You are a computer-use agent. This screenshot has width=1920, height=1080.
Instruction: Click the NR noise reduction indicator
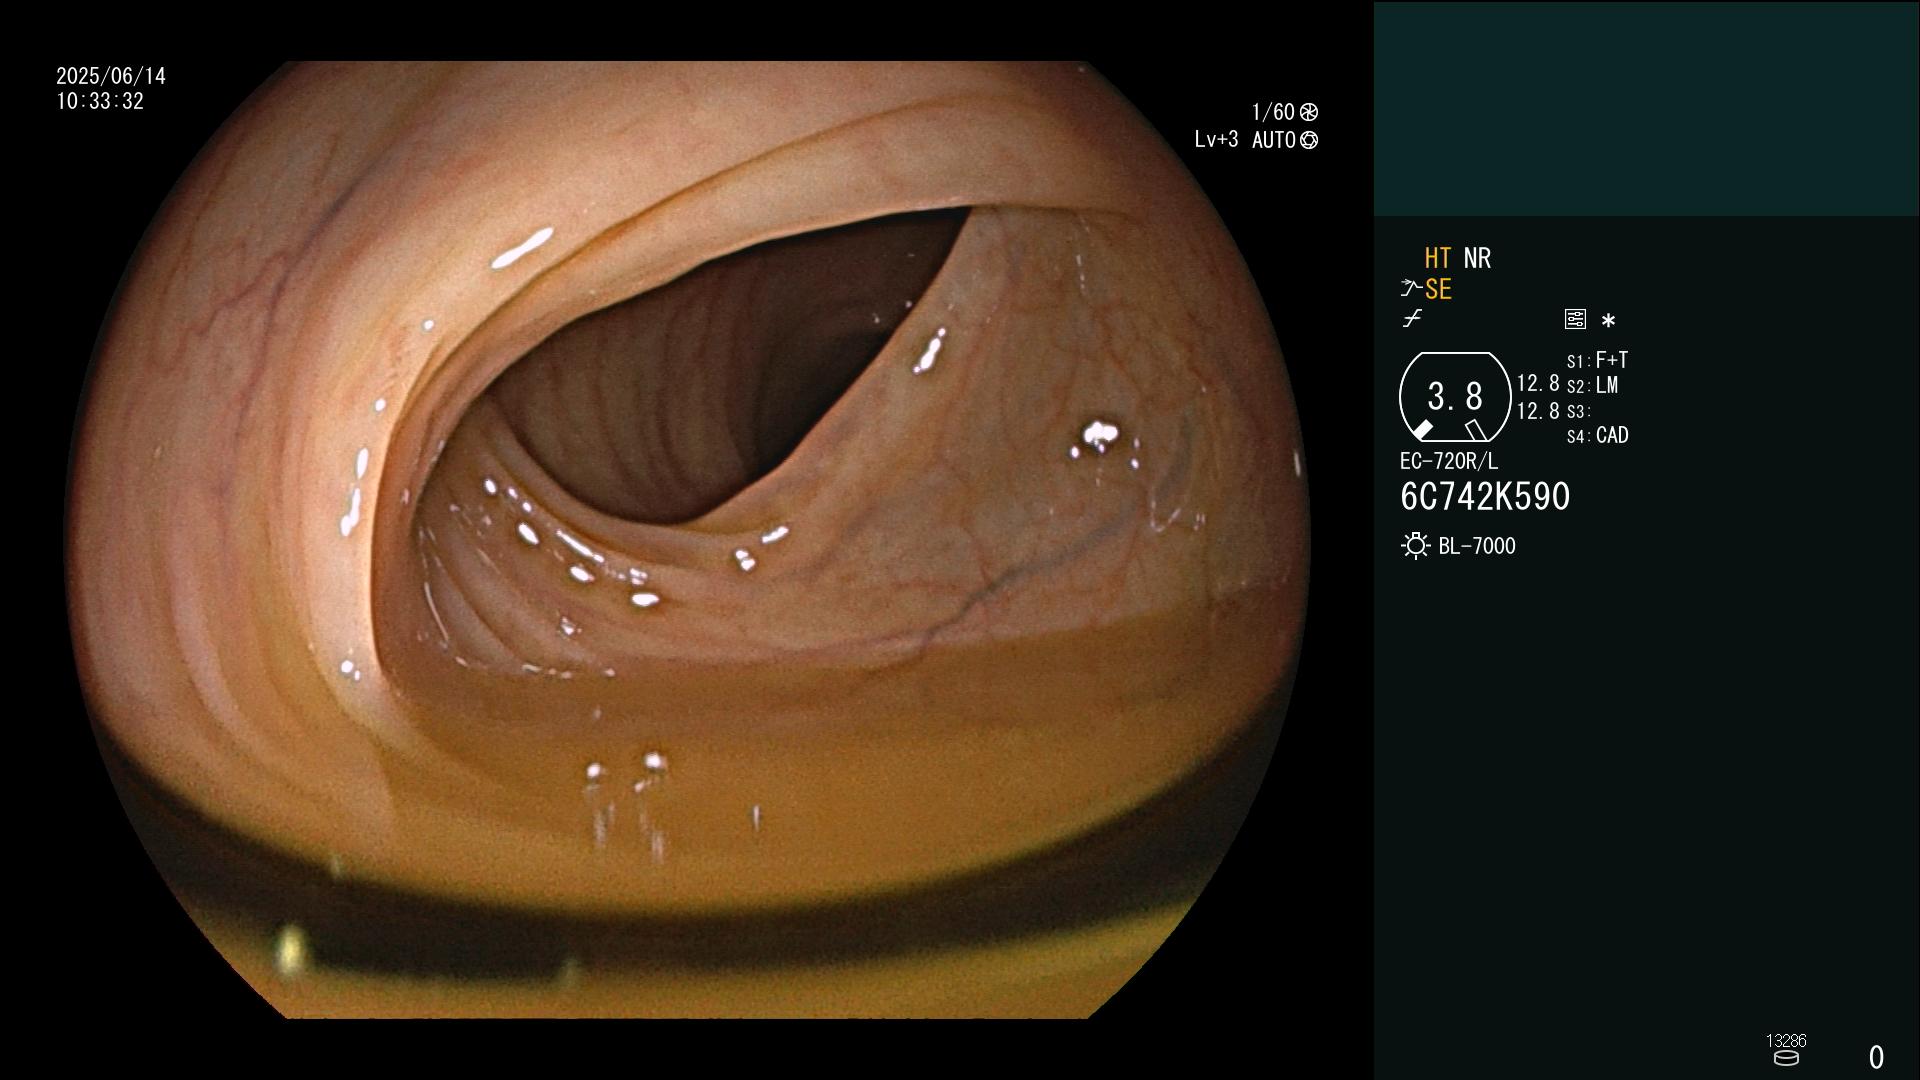[x=1477, y=258]
